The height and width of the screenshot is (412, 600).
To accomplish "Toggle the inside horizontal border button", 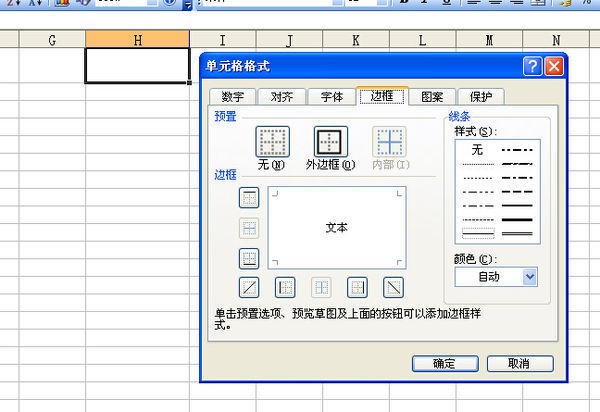I will tap(249, 228).
